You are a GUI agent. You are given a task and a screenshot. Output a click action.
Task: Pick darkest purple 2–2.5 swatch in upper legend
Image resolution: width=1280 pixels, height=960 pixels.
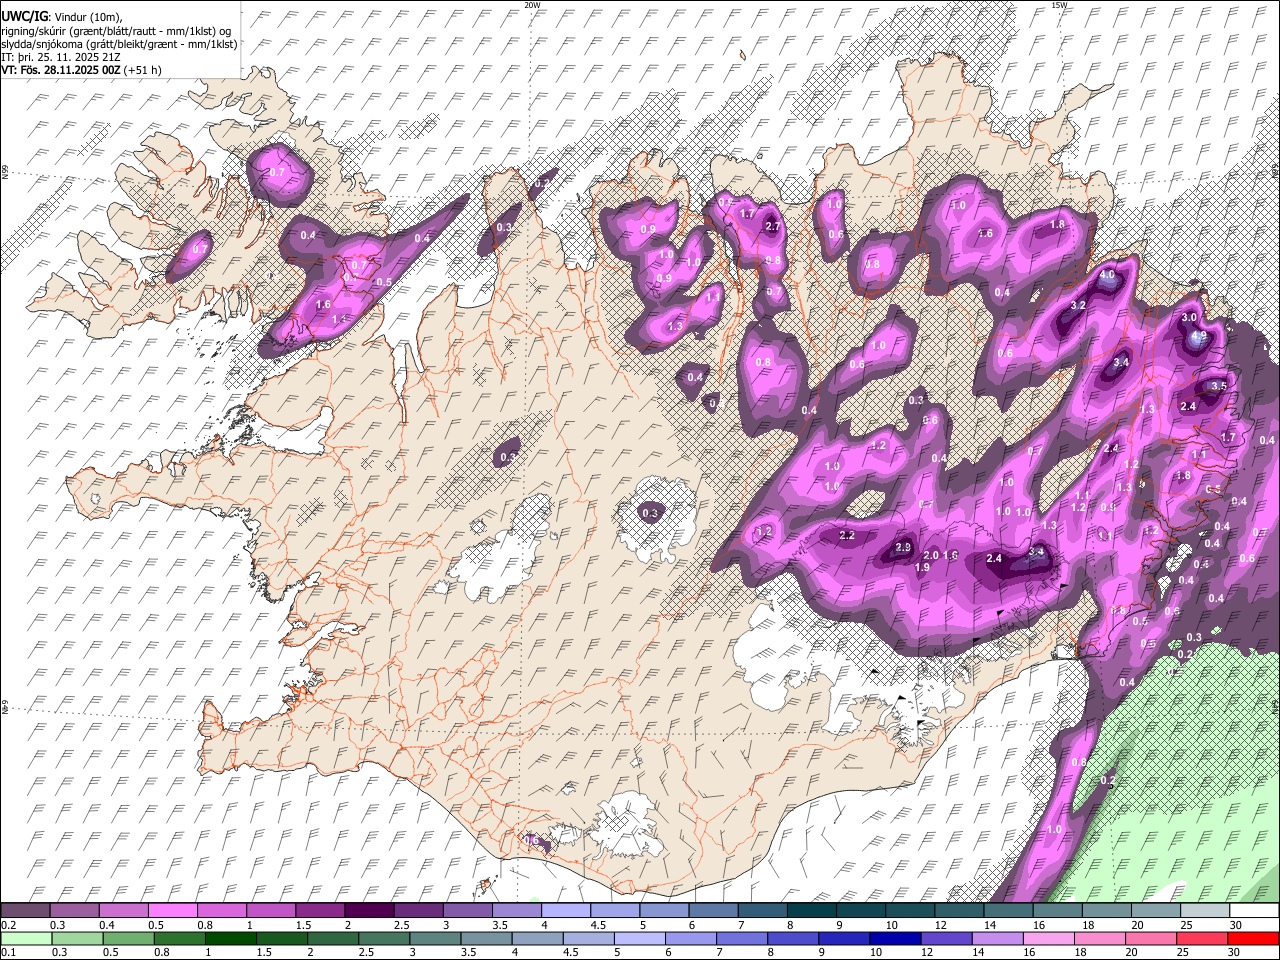click(x=369, y=911)
